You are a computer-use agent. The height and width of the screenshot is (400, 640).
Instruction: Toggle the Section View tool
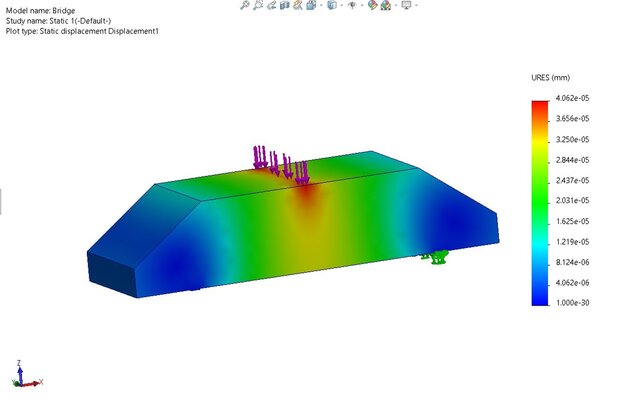284,5
